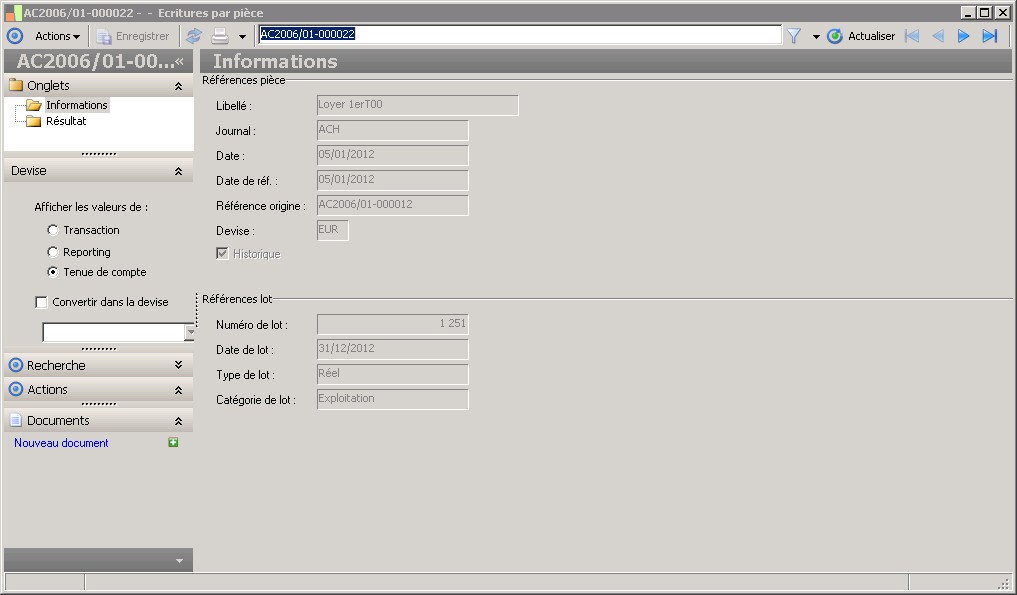Open the dropdown arrow beside filter funnel

(x=816, y=37)
